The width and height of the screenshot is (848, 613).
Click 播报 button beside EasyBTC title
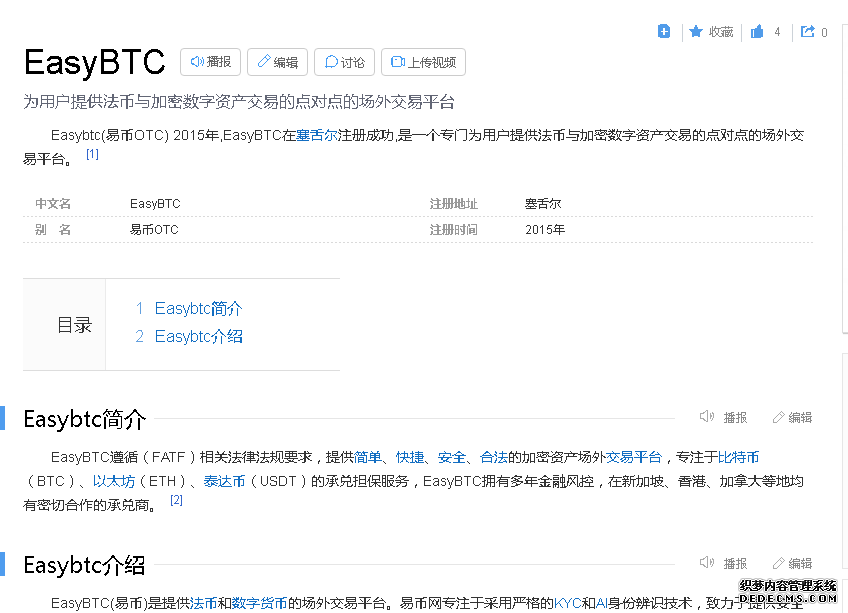pyautogui.click(x=210, y=62)
